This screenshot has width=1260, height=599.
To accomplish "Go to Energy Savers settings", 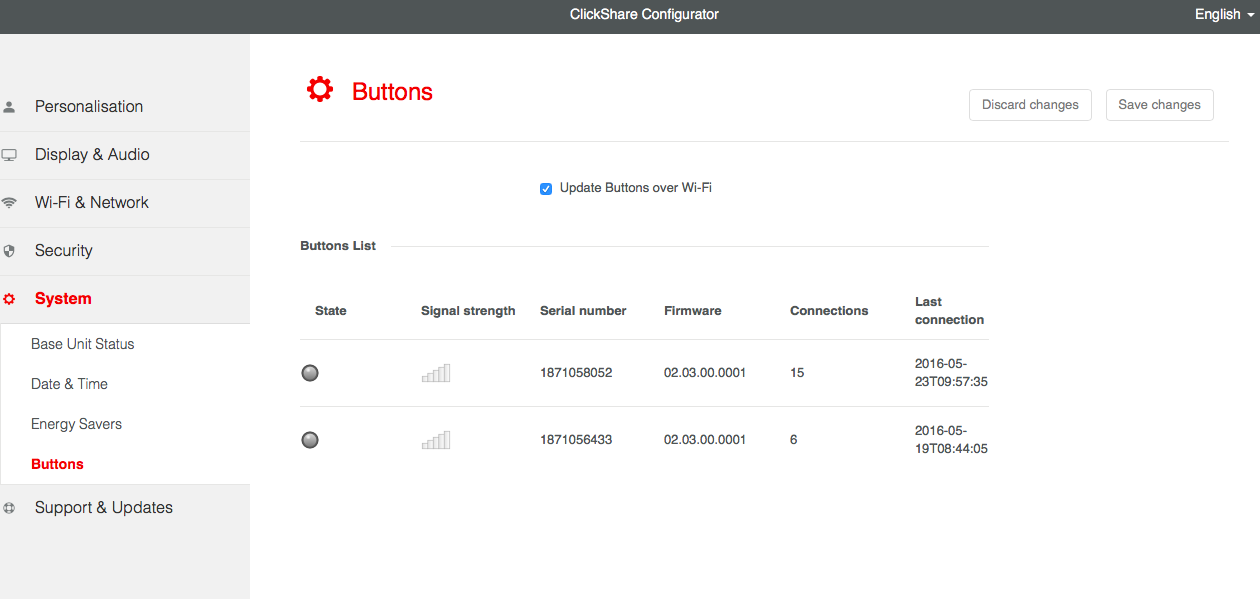I will coord(77,424).
